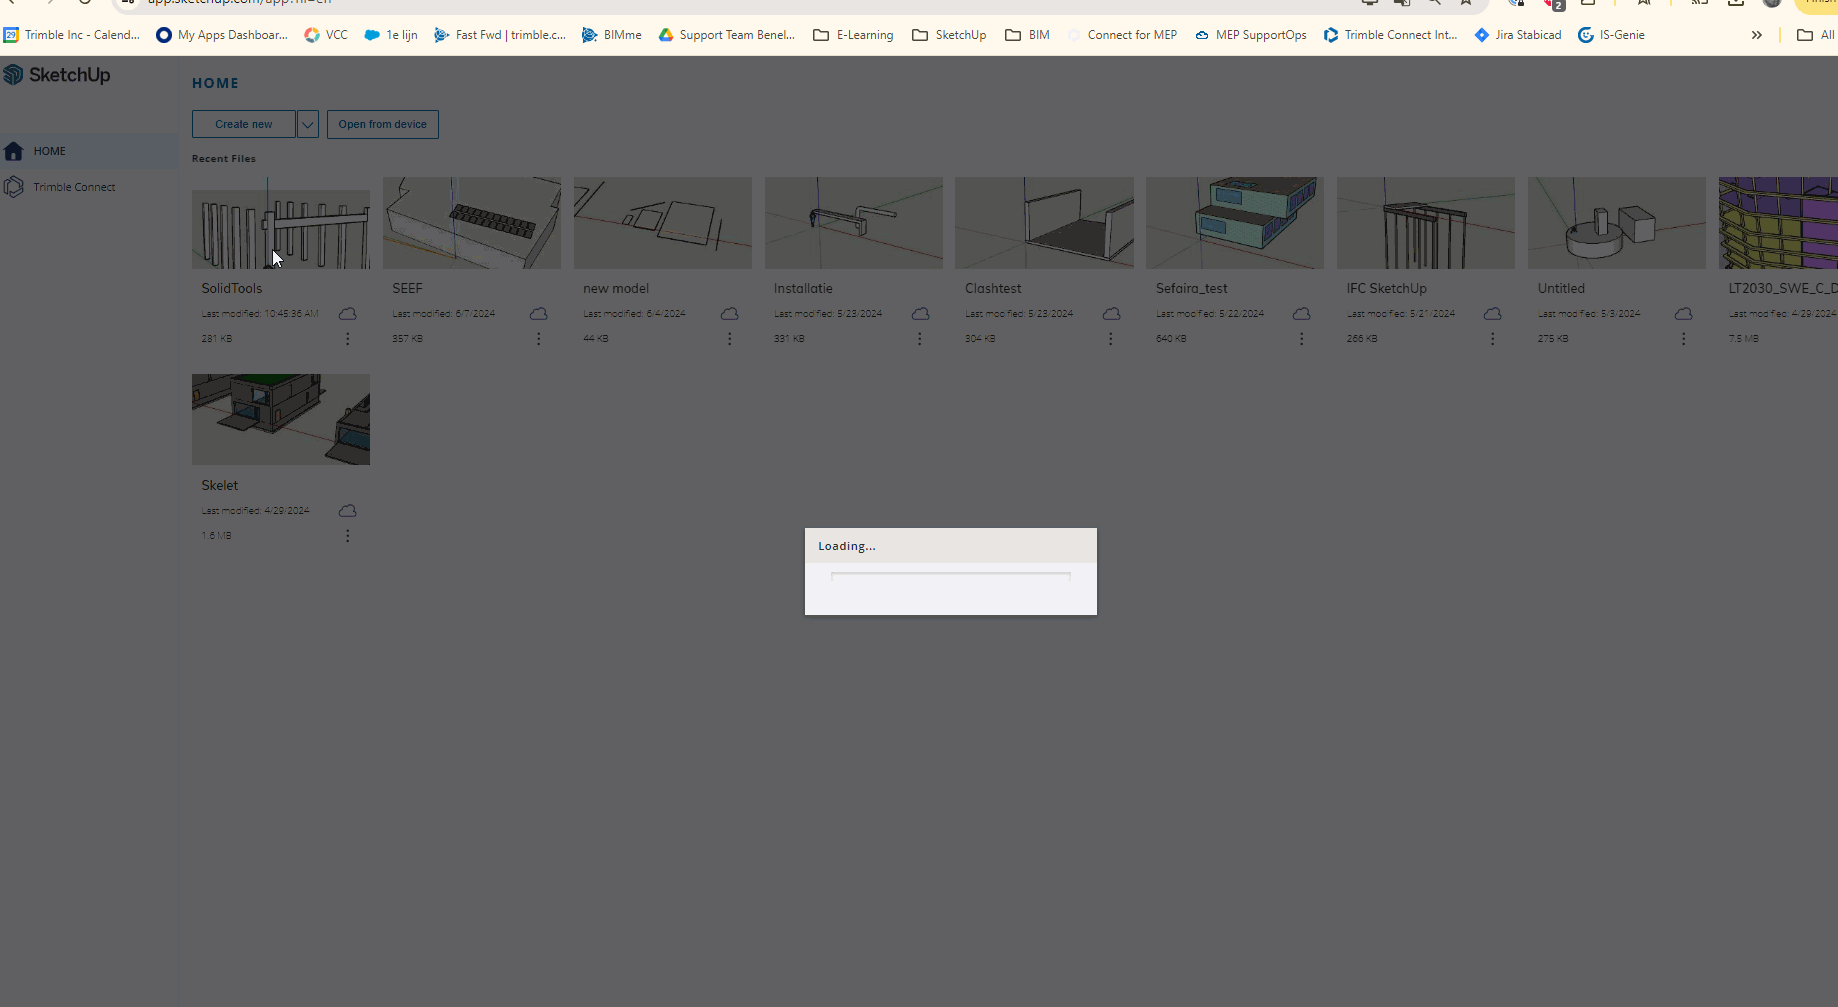Open Trimble Connect Int bookmark
This screenshot has width=1838, height=1007.
[1391, 35]
